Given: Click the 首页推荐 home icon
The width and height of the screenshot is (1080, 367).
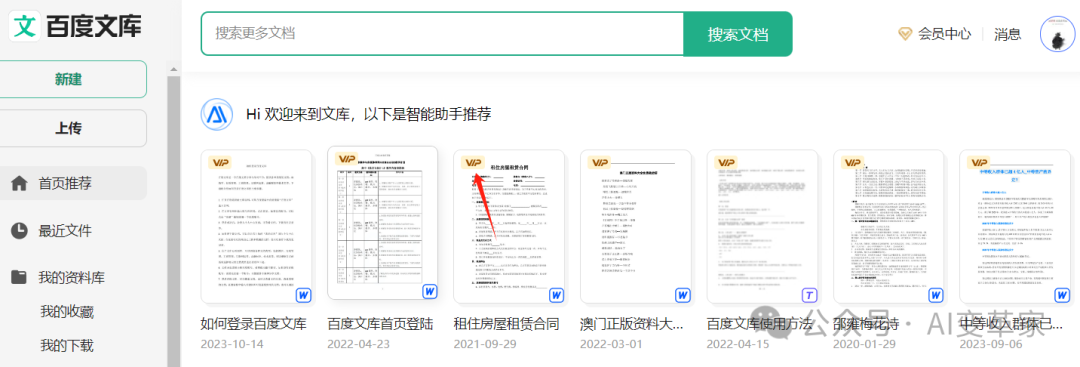Looking at the screenshot, I should click(19, 183).
